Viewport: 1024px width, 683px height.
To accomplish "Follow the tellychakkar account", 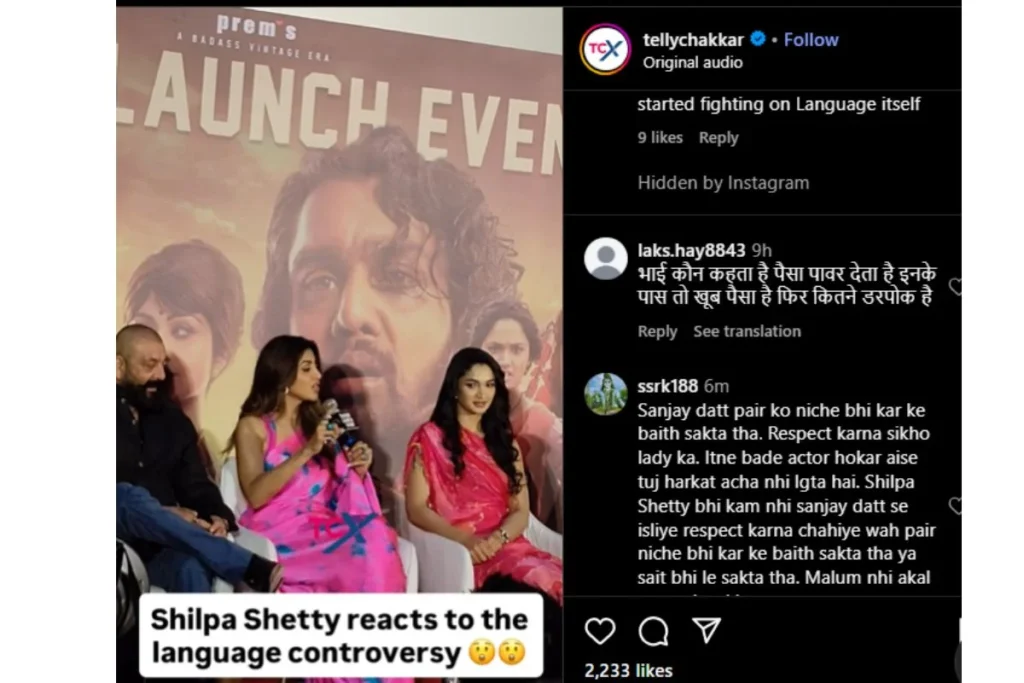I will click(811, 40).
